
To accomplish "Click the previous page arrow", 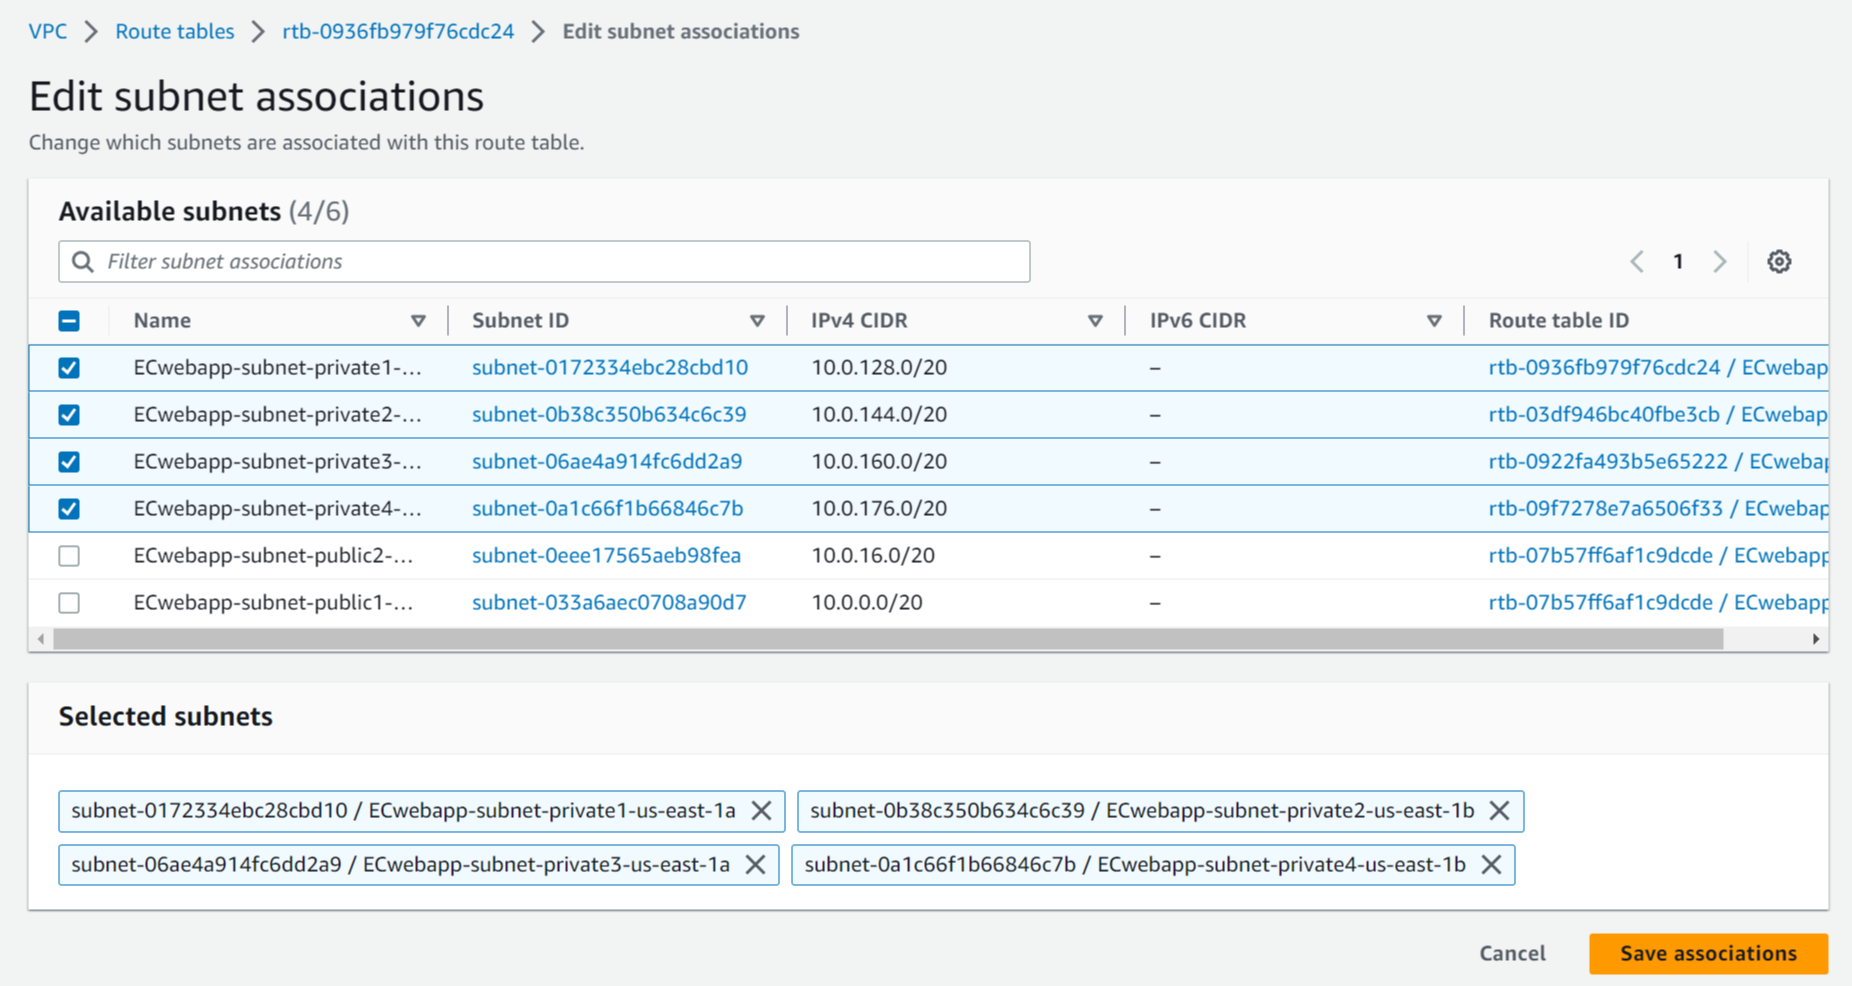I will (x=1636, y=261).
